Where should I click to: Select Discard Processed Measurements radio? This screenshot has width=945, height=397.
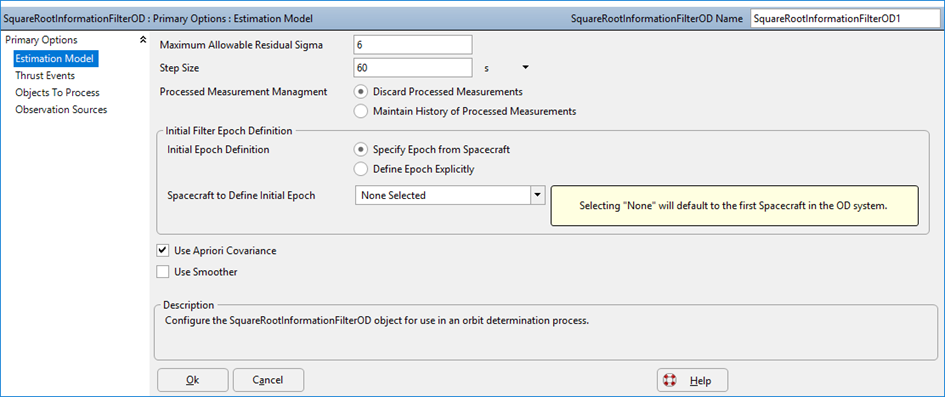(x=361, y=92)
